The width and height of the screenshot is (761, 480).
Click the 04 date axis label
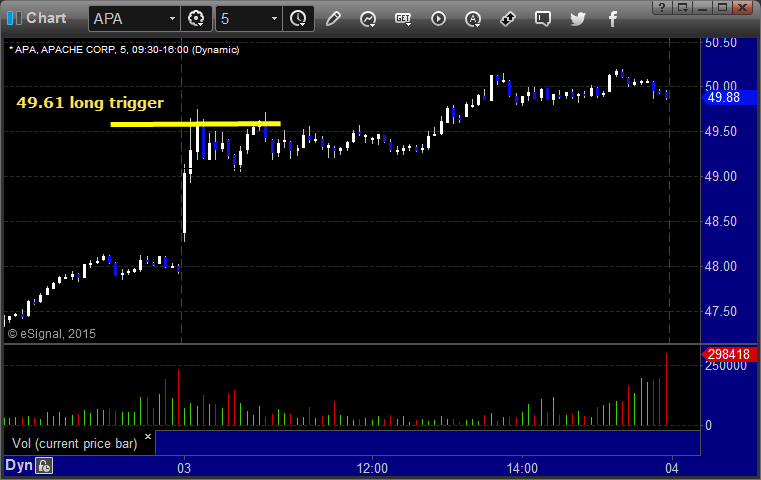(x=672, y=468)
